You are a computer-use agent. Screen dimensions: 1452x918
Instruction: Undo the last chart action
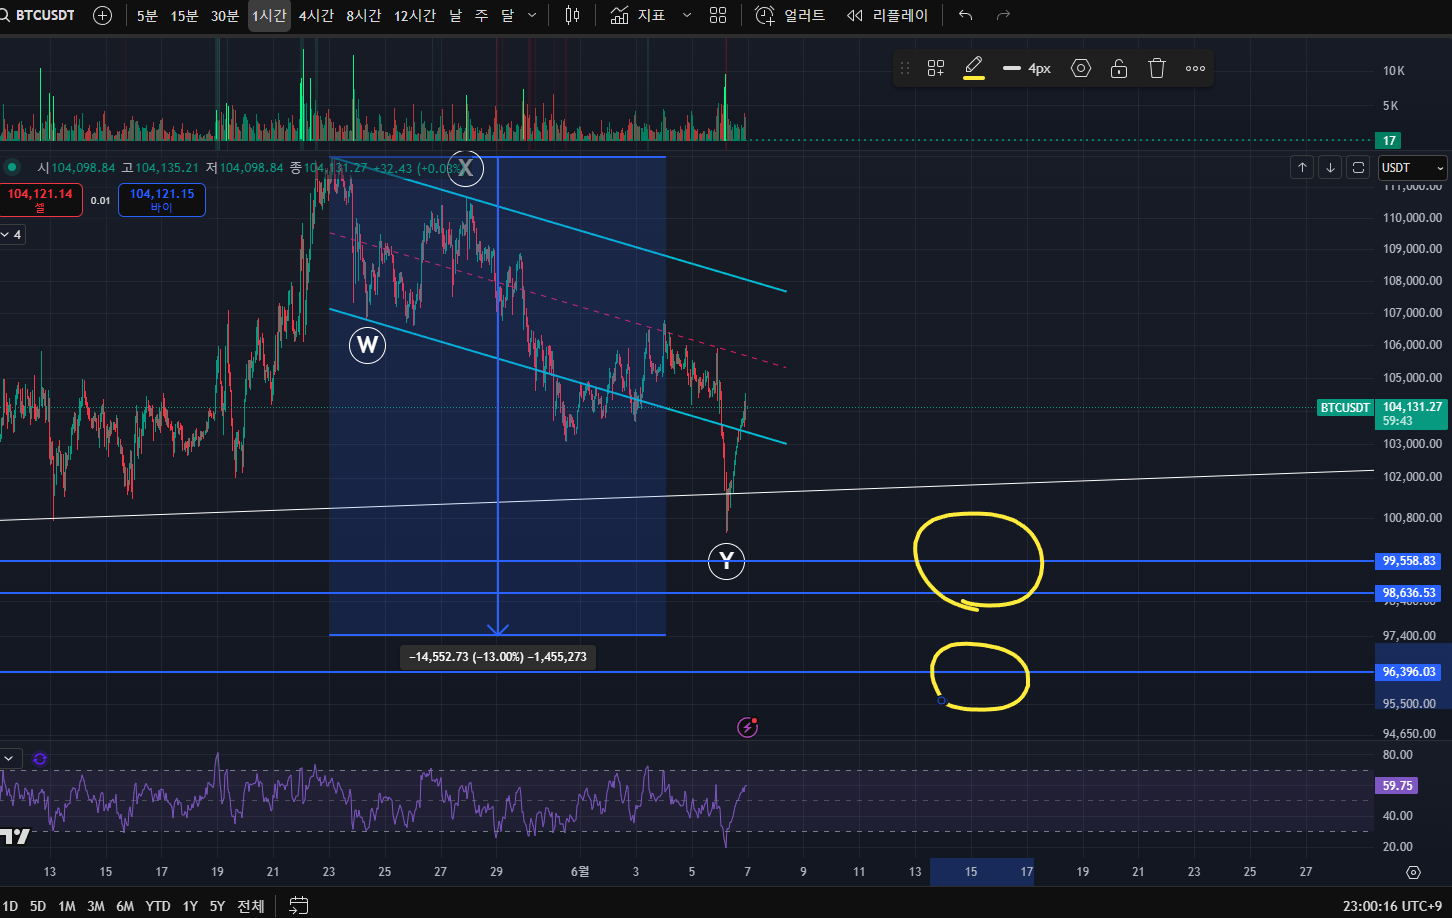pos(965,15)
